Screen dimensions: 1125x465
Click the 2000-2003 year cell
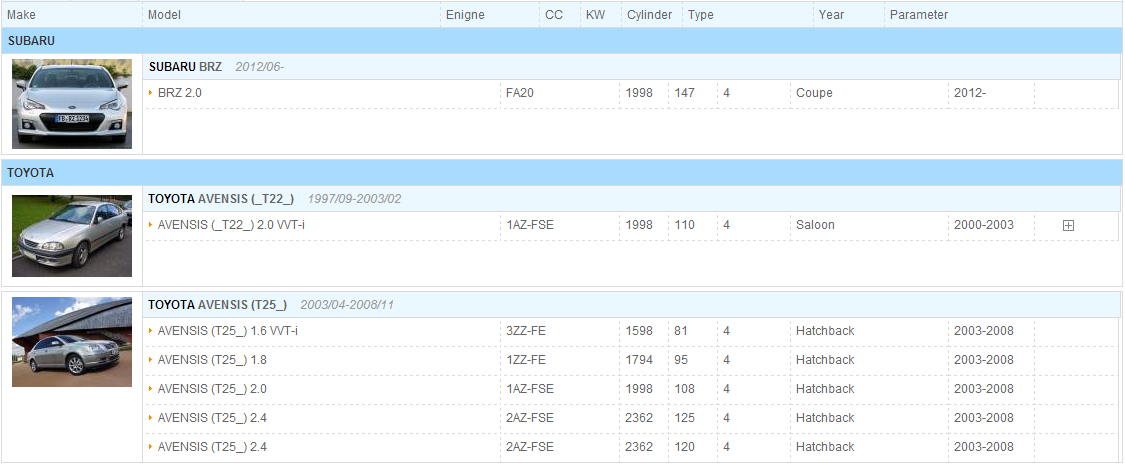(984, 225)
